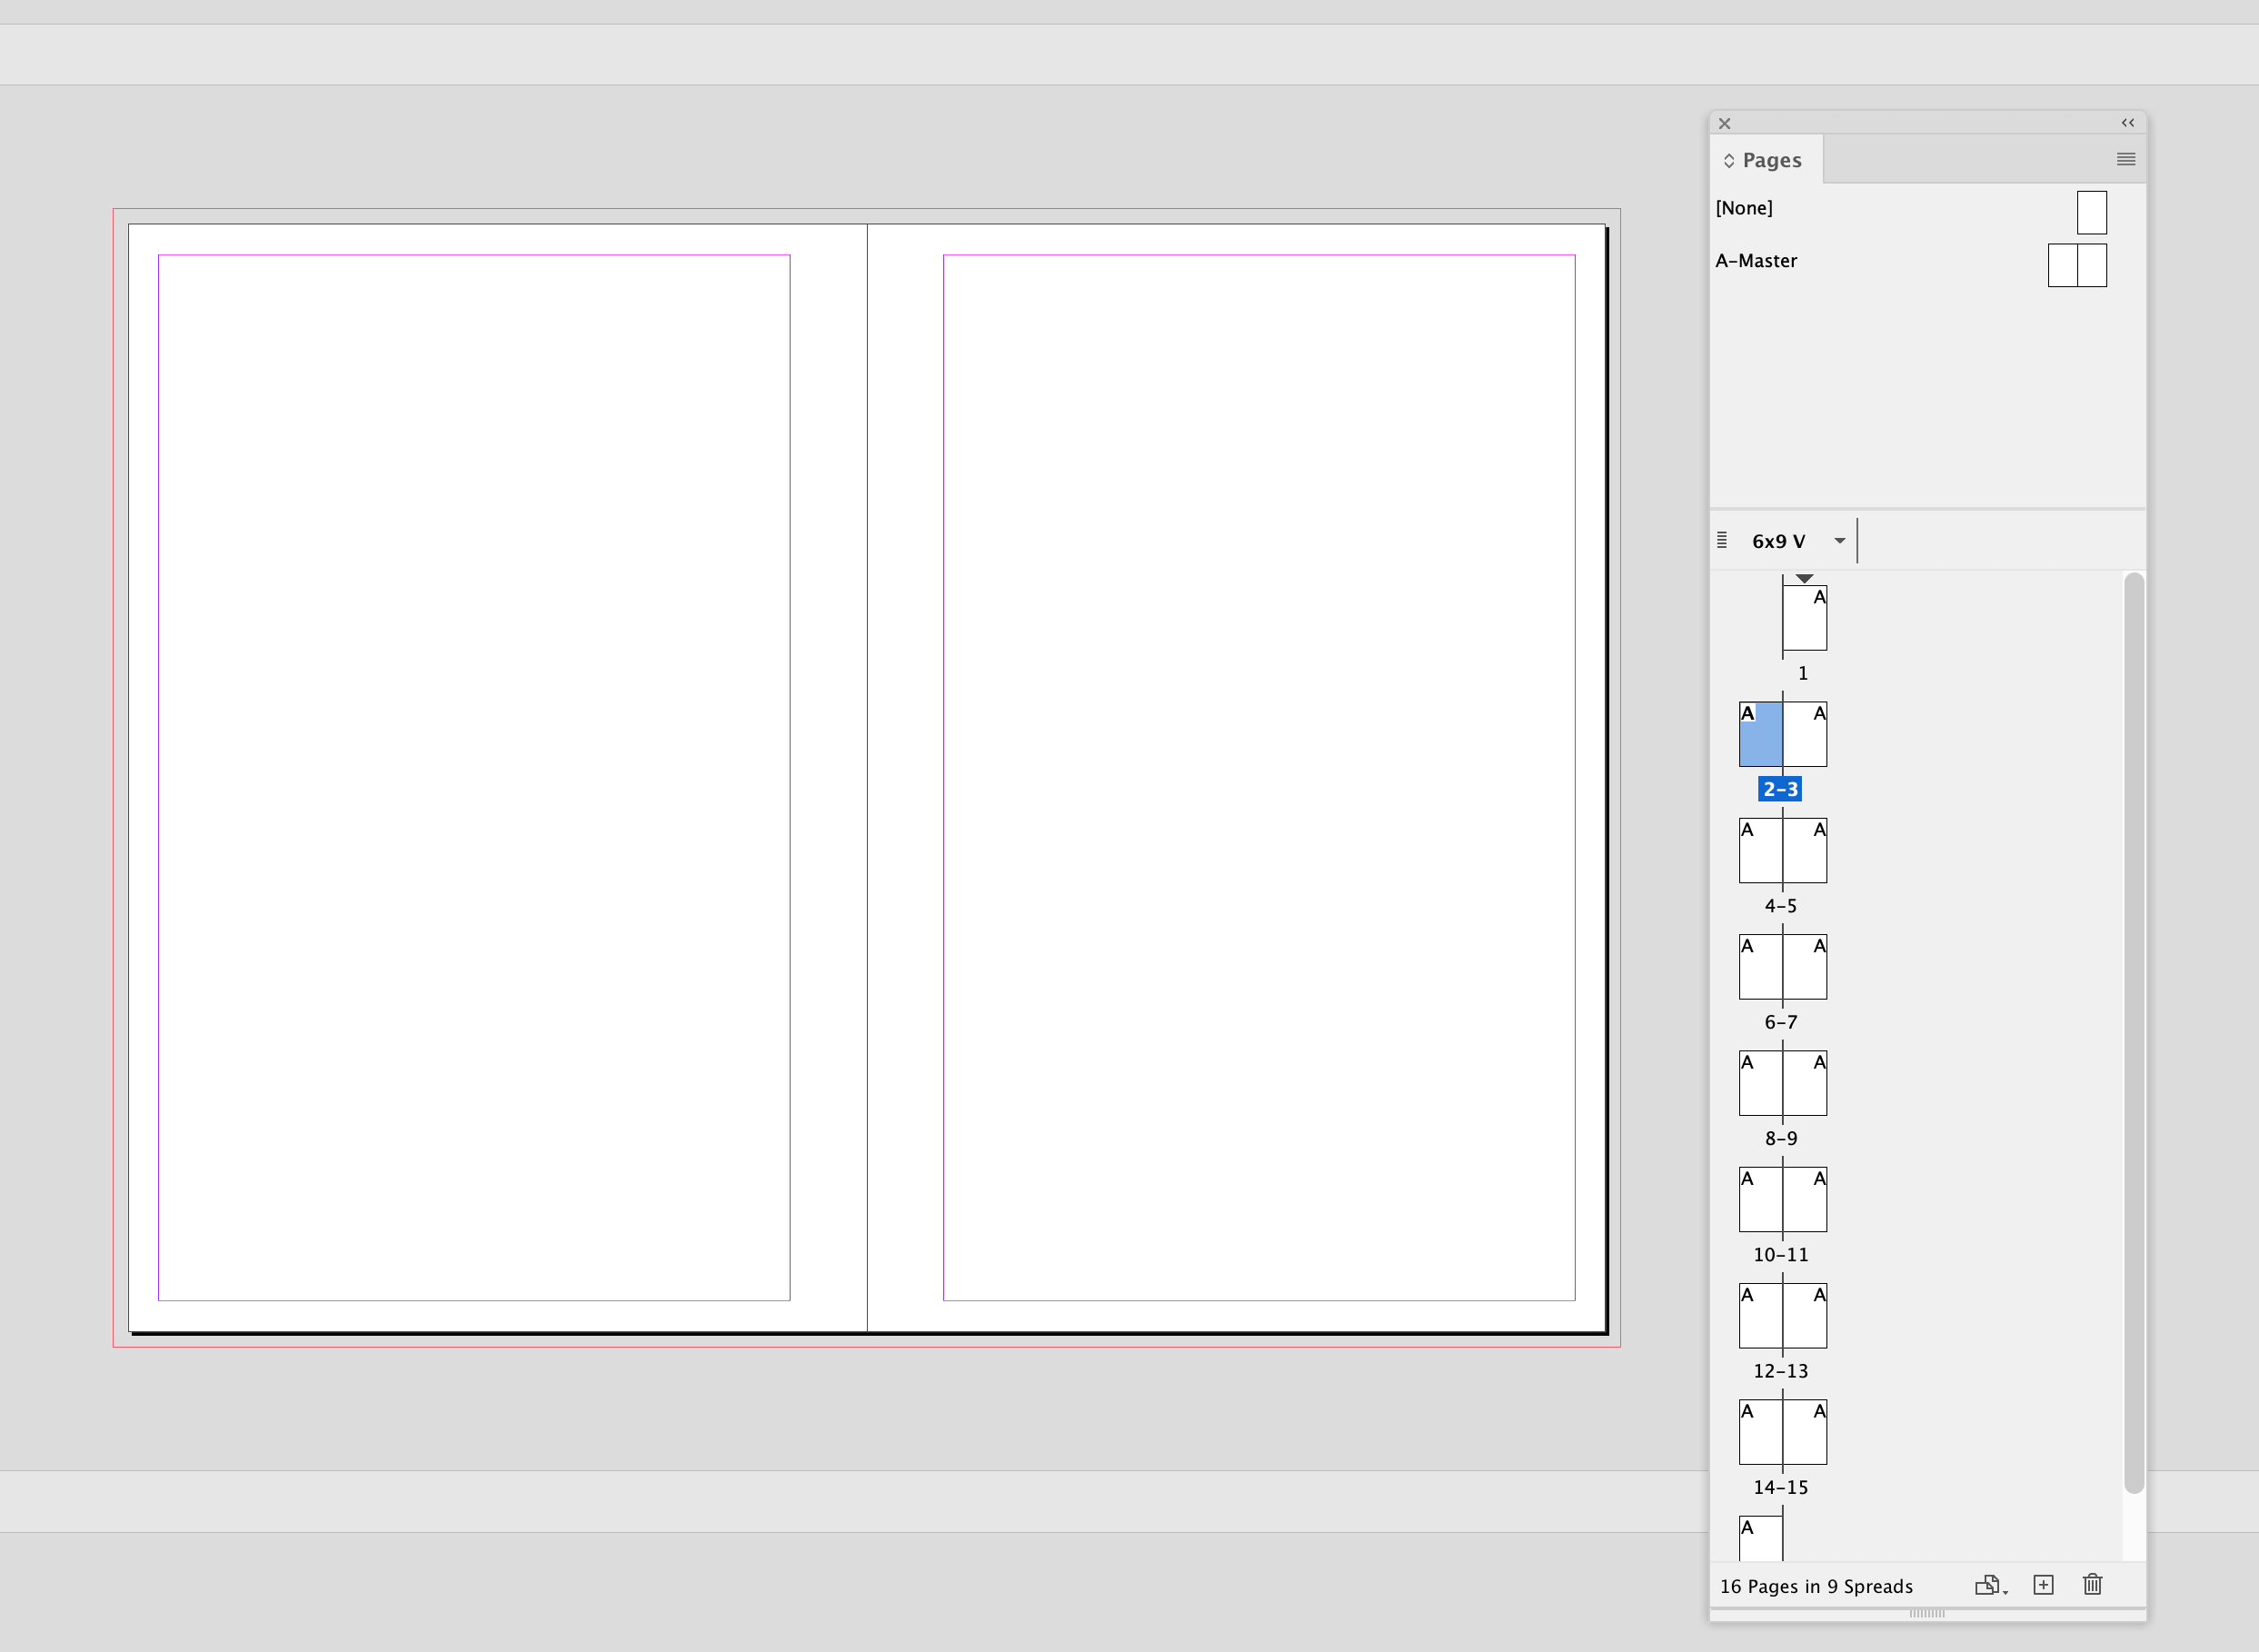
Task: Select spread 8-9 in the page list
Action: [x=1782, y=1083]
